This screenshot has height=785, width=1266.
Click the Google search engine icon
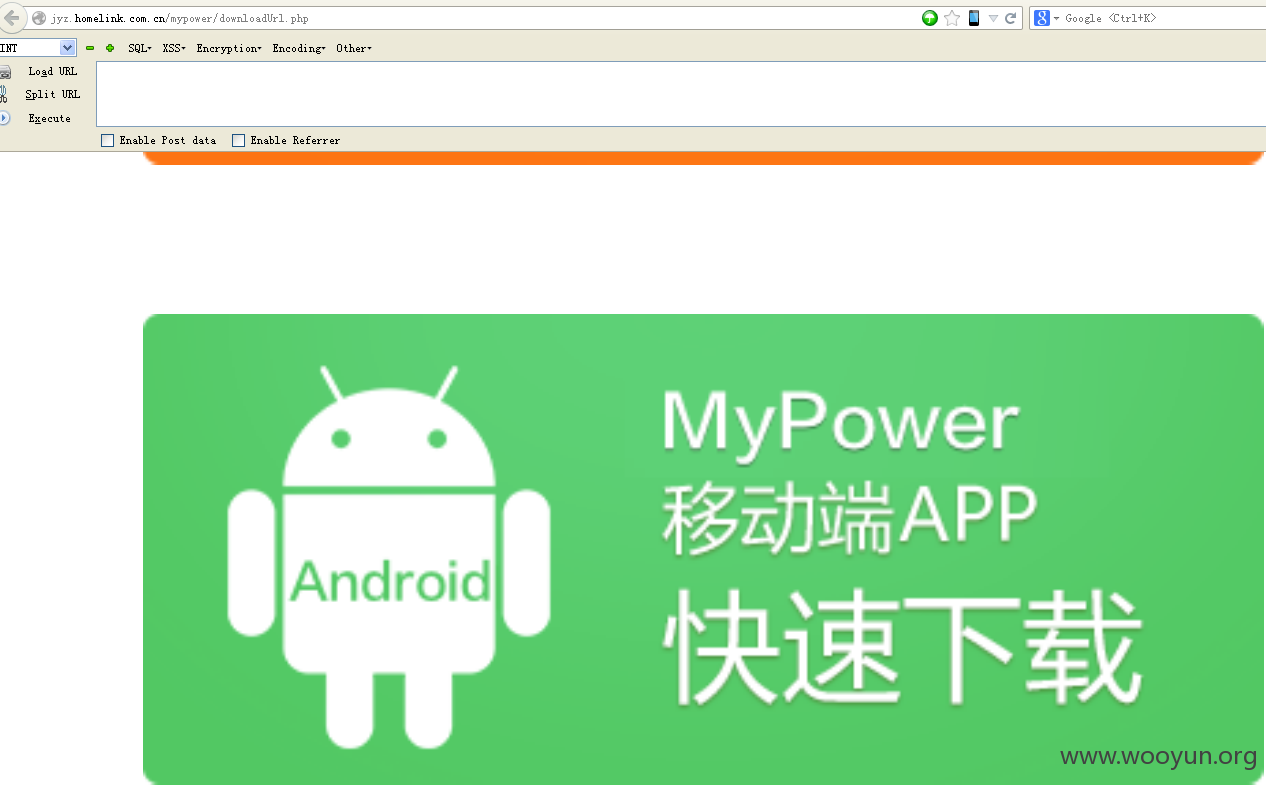click(x=1041, y=18)
